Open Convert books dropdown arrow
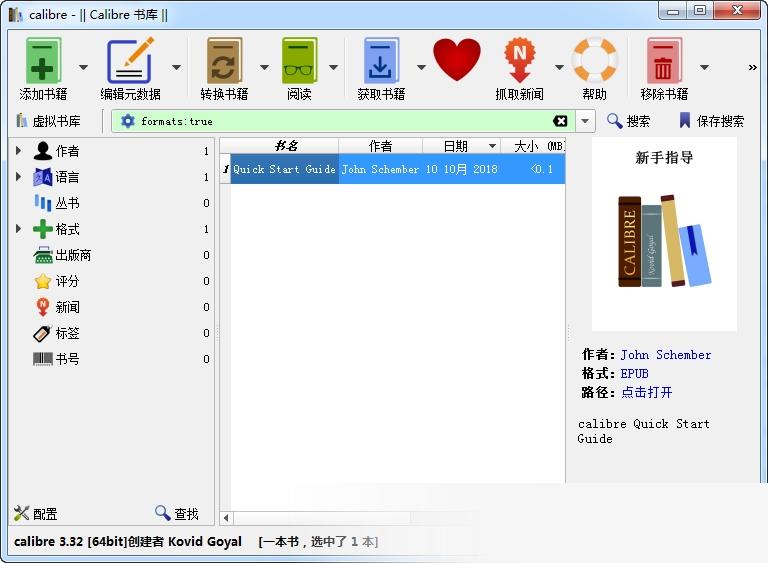 coord(264,67)
